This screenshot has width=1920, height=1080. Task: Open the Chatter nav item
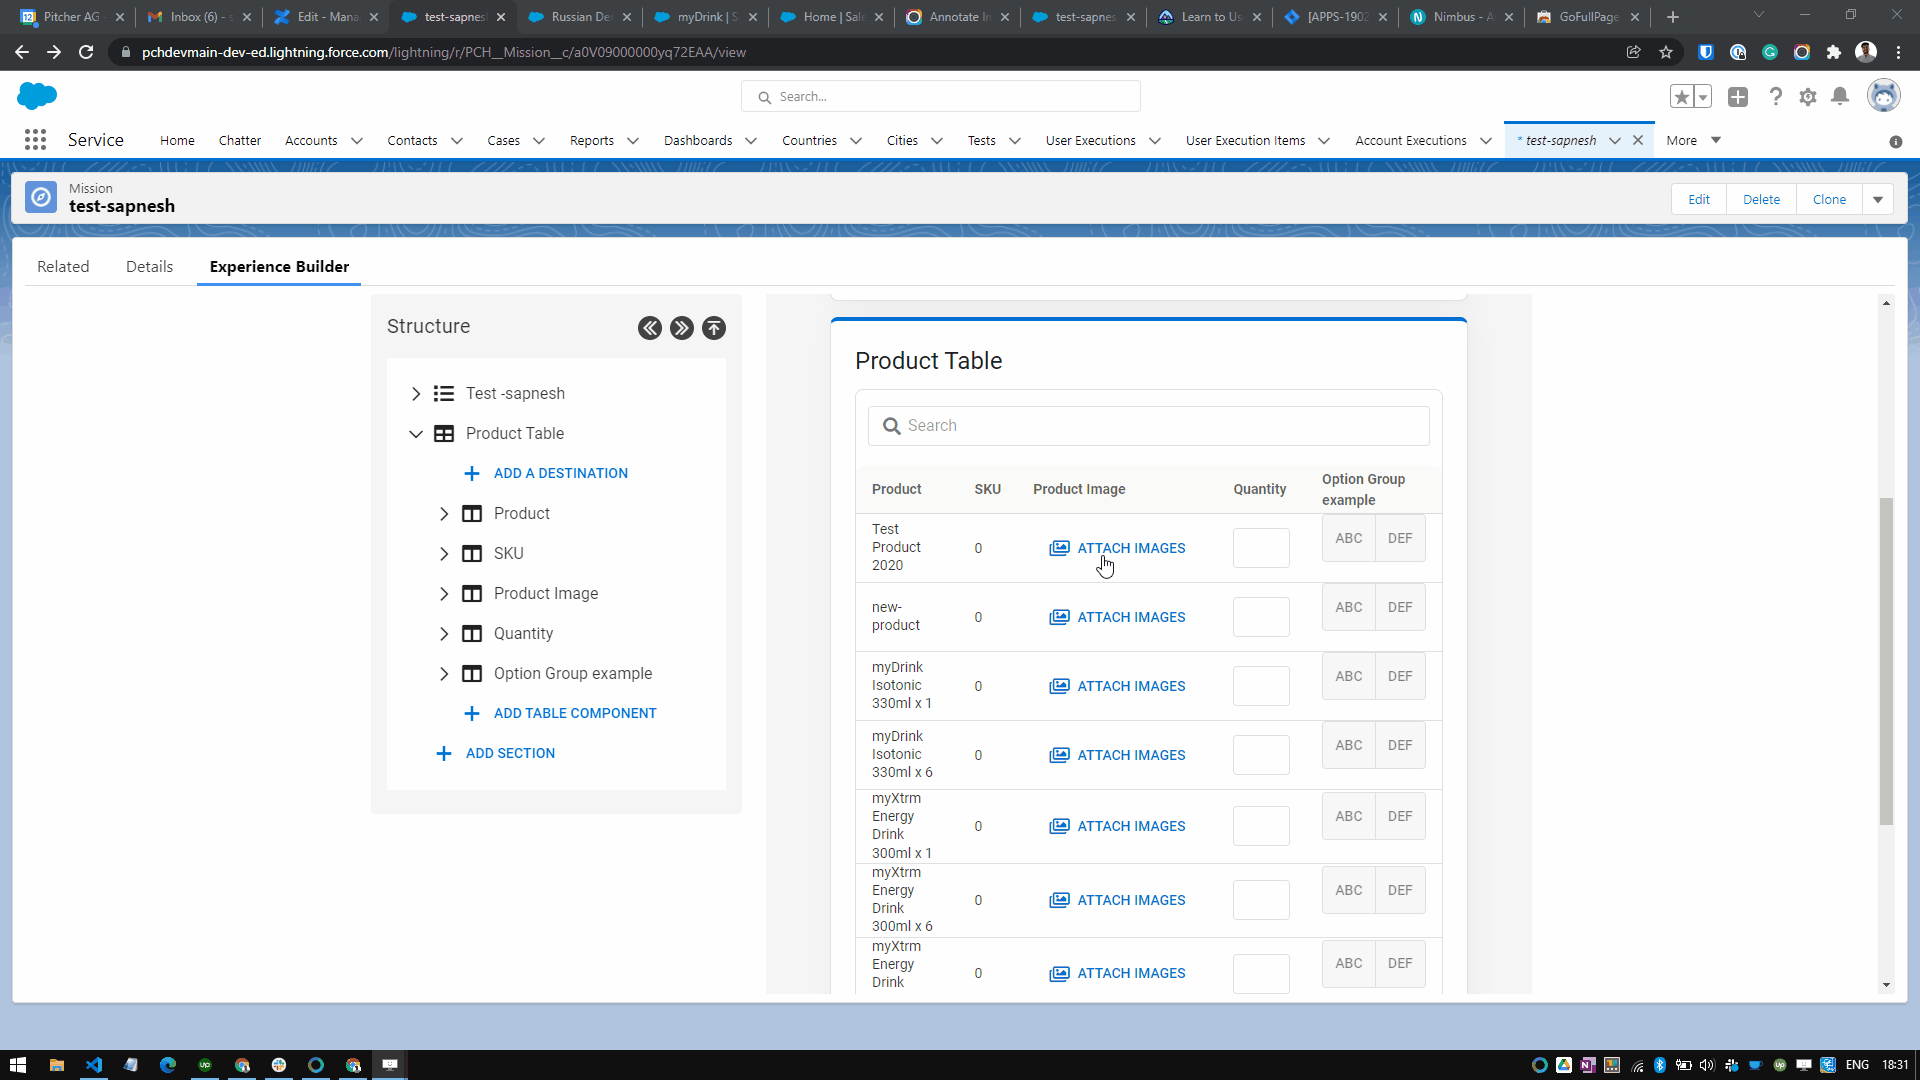pos(240,141)
